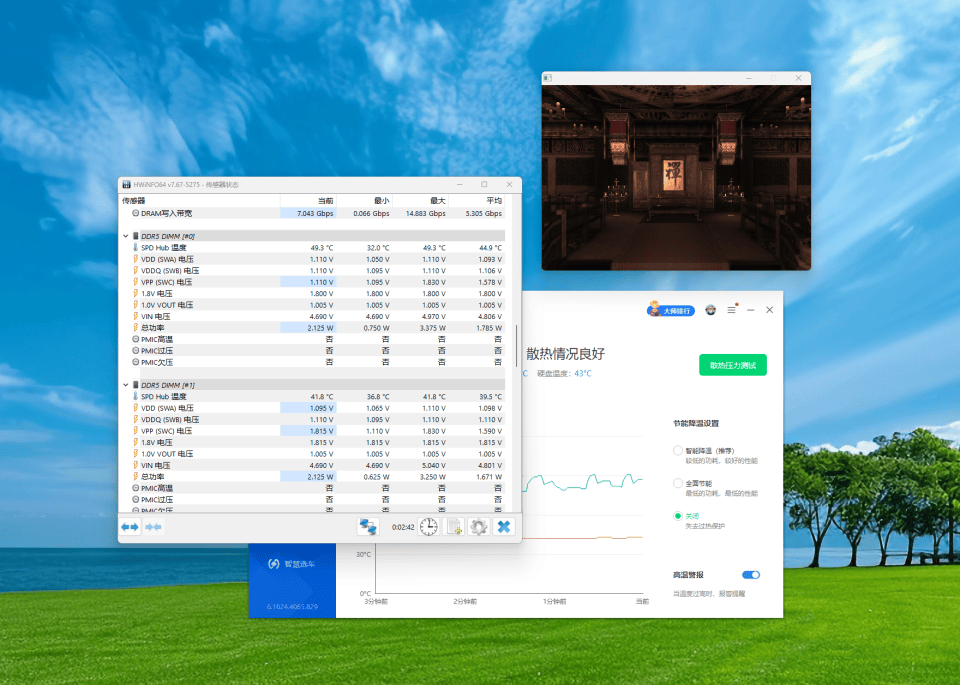Collapse the DDR5 DIMM [#0] sensor group
960x685 pixels.
click(x=126, y=236)
